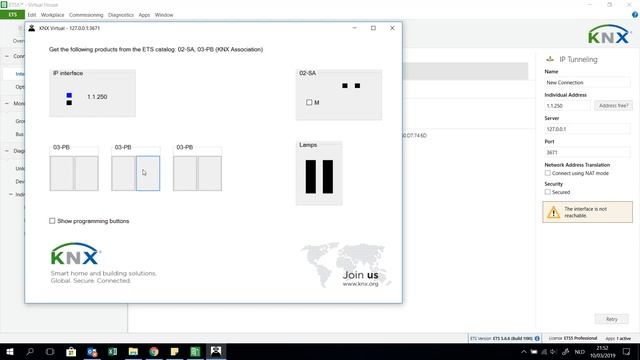Open the Diagnostics menu
Viewport: 640px width, 360px height.
pyautogui.click(x=121, y=15)
